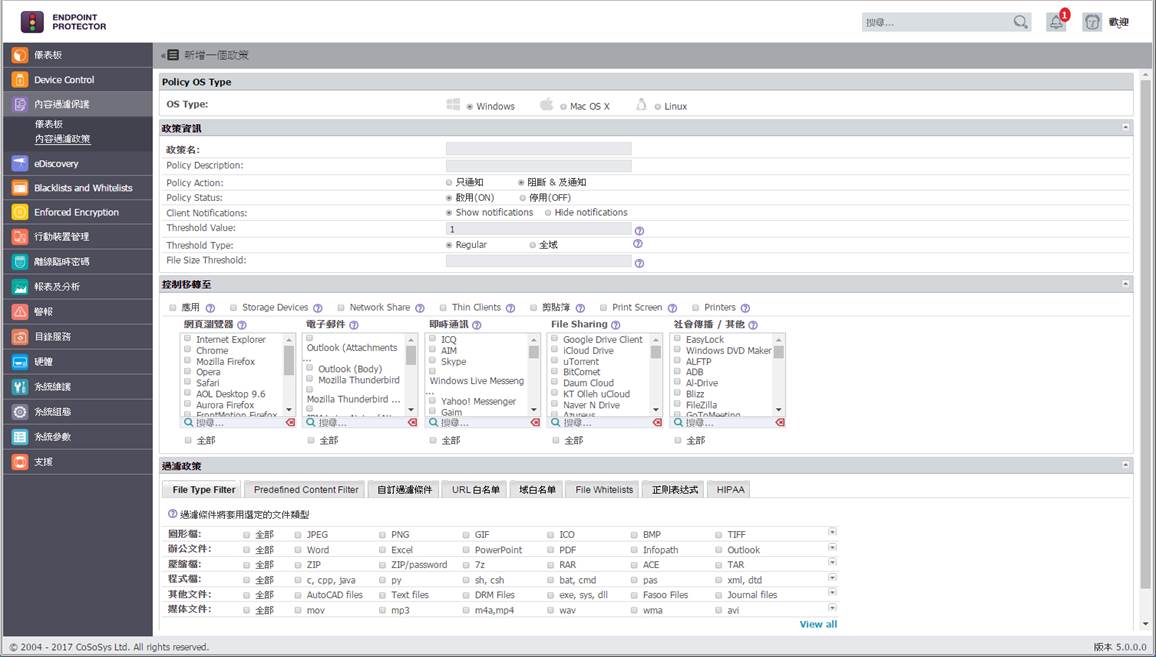Click the eDiscovery sidebar icon

point(20,164)
